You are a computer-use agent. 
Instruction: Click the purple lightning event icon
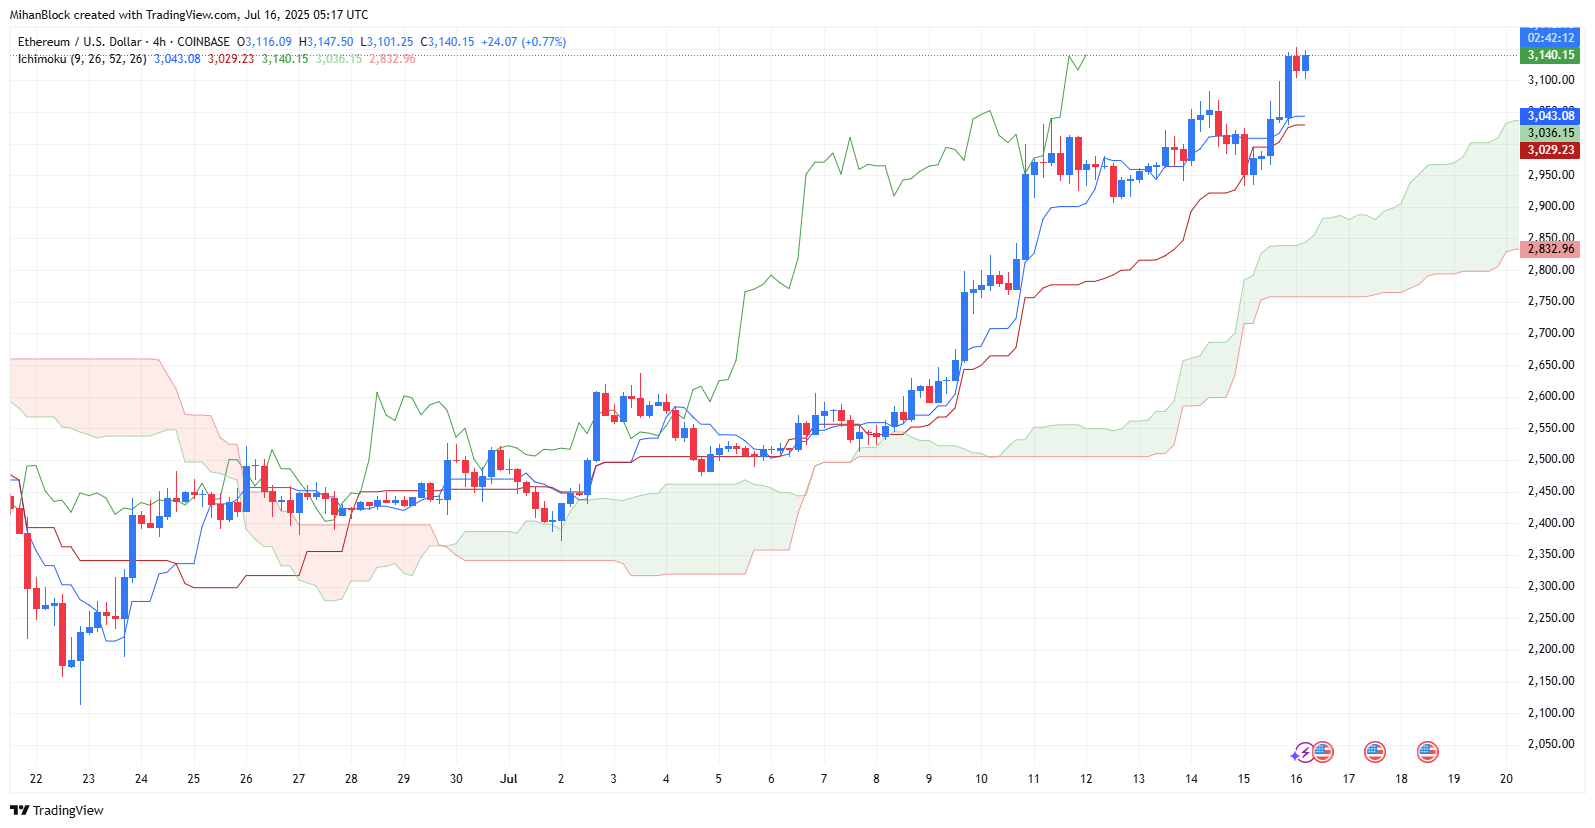[x=1304, y=752]
